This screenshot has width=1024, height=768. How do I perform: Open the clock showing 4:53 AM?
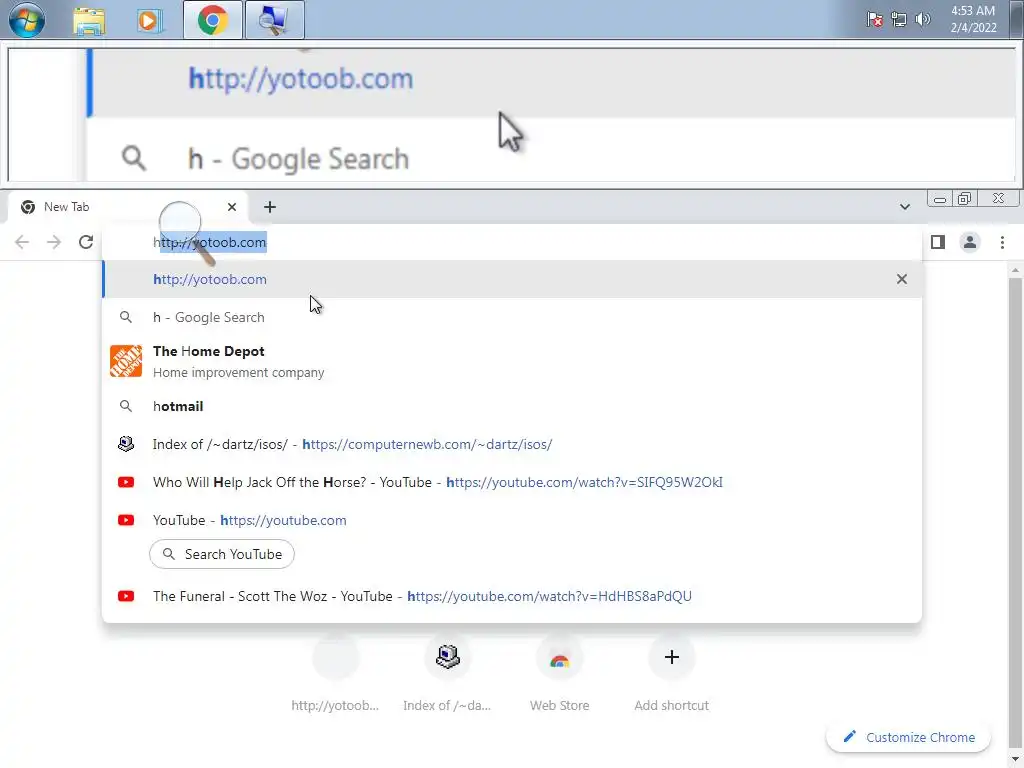(973, 20)
